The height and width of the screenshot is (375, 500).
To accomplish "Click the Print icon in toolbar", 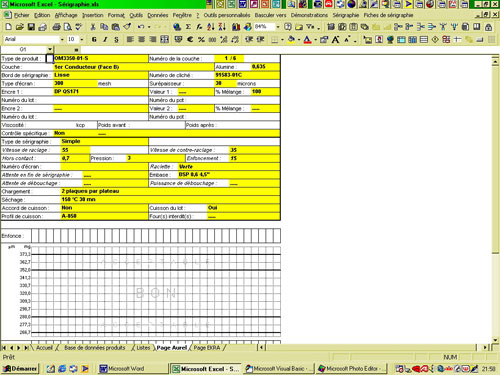I will coord(57,27).
